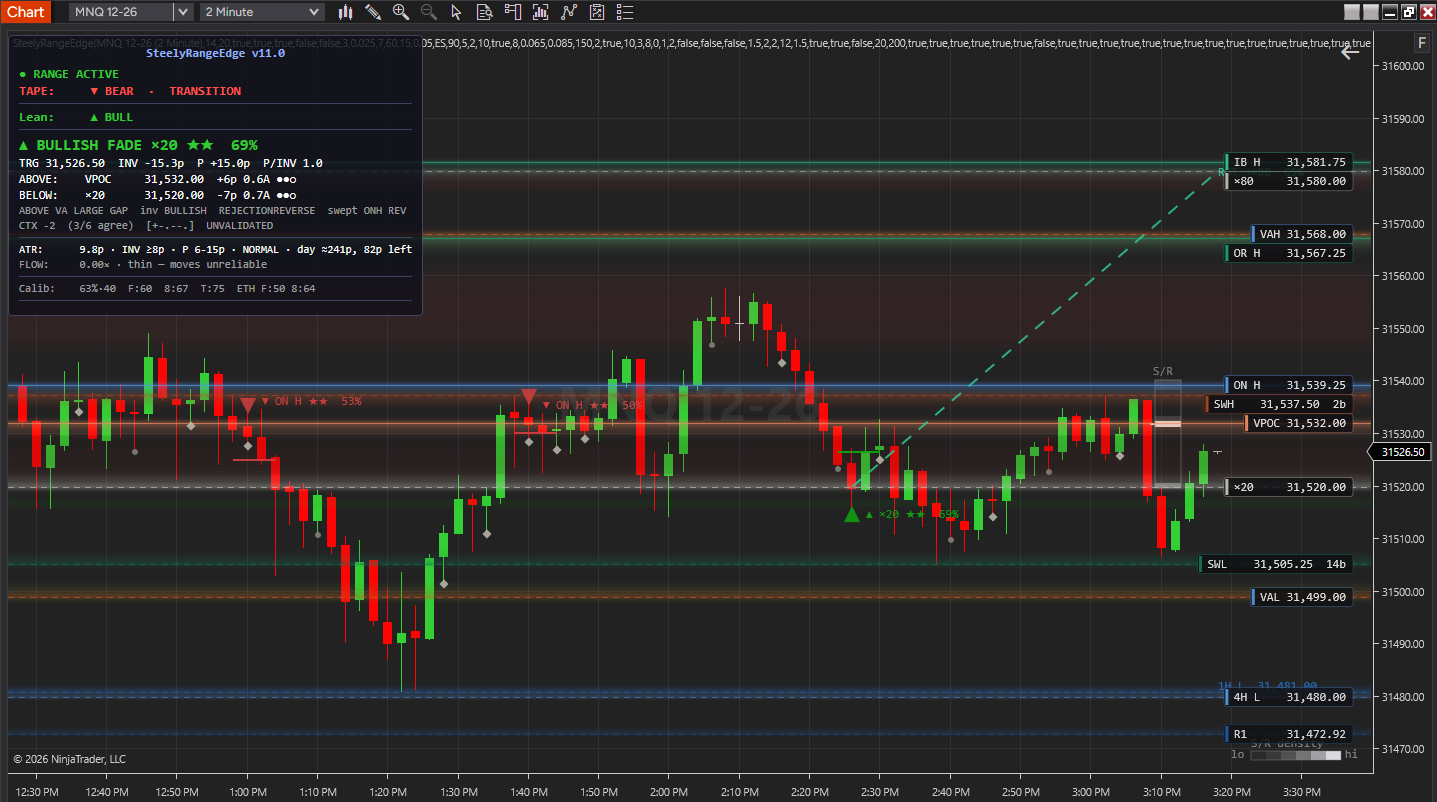
Task: Select the cursor pointer tool icon
Action: pos(457,12)
